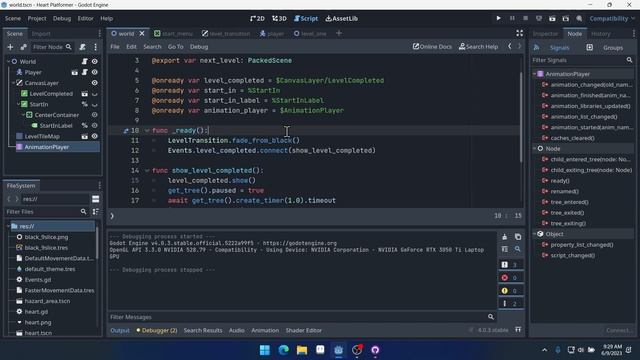Viewport: 640px width, 360px height.
Task: Run the project with the Play button
Action: pyautogui.click(x=498, y=18)
